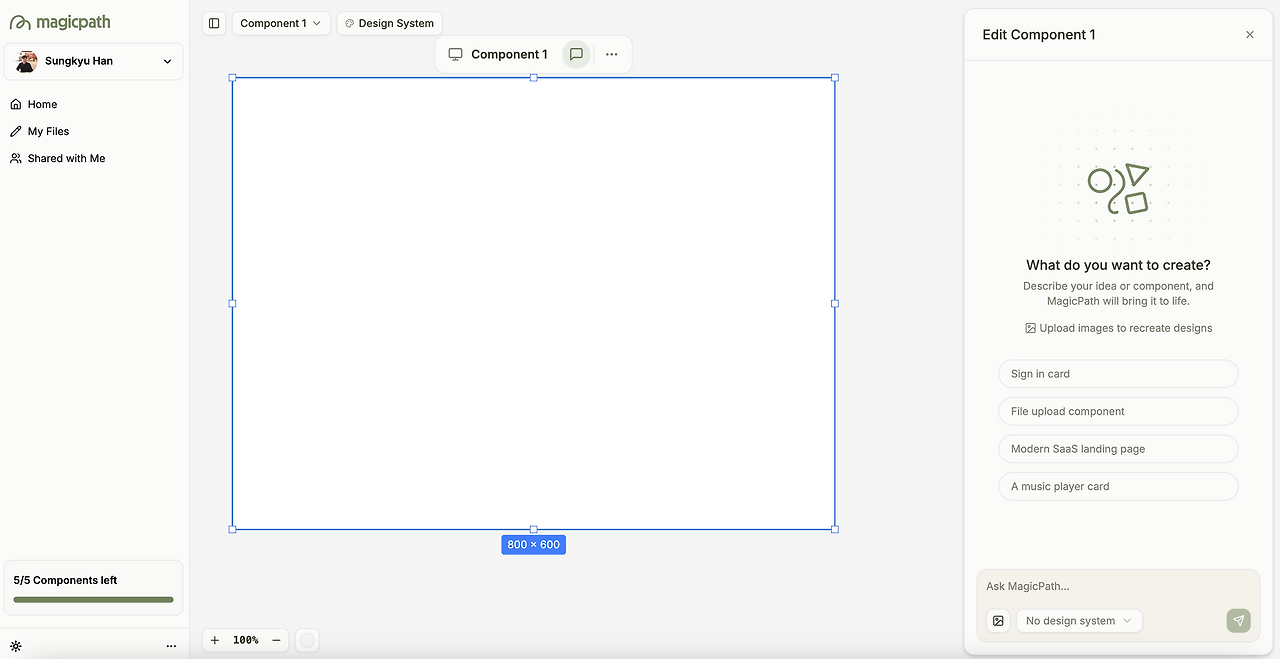Click the What do you want to create? heading
The height and width of the screenshot is (659, 1280).
(x=1118, y=265)
